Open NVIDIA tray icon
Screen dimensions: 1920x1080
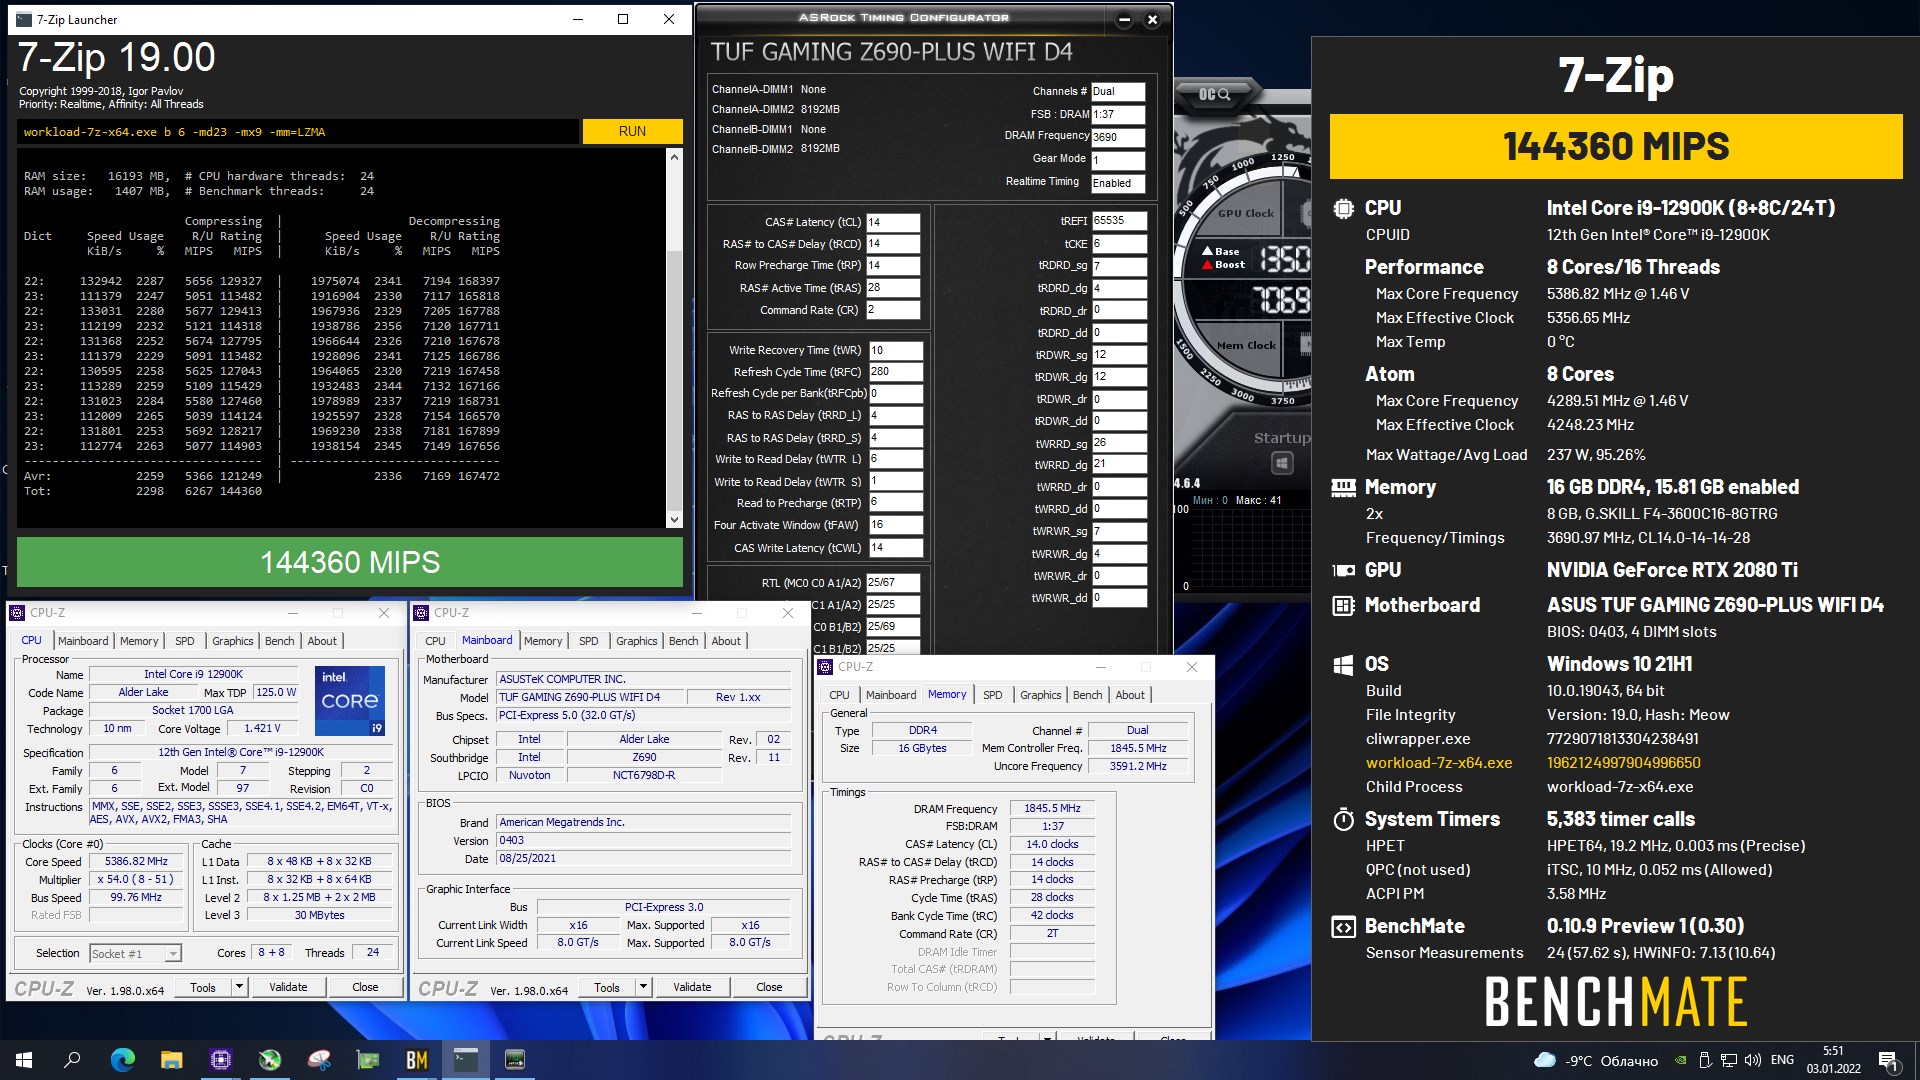click(1680, 1060)
